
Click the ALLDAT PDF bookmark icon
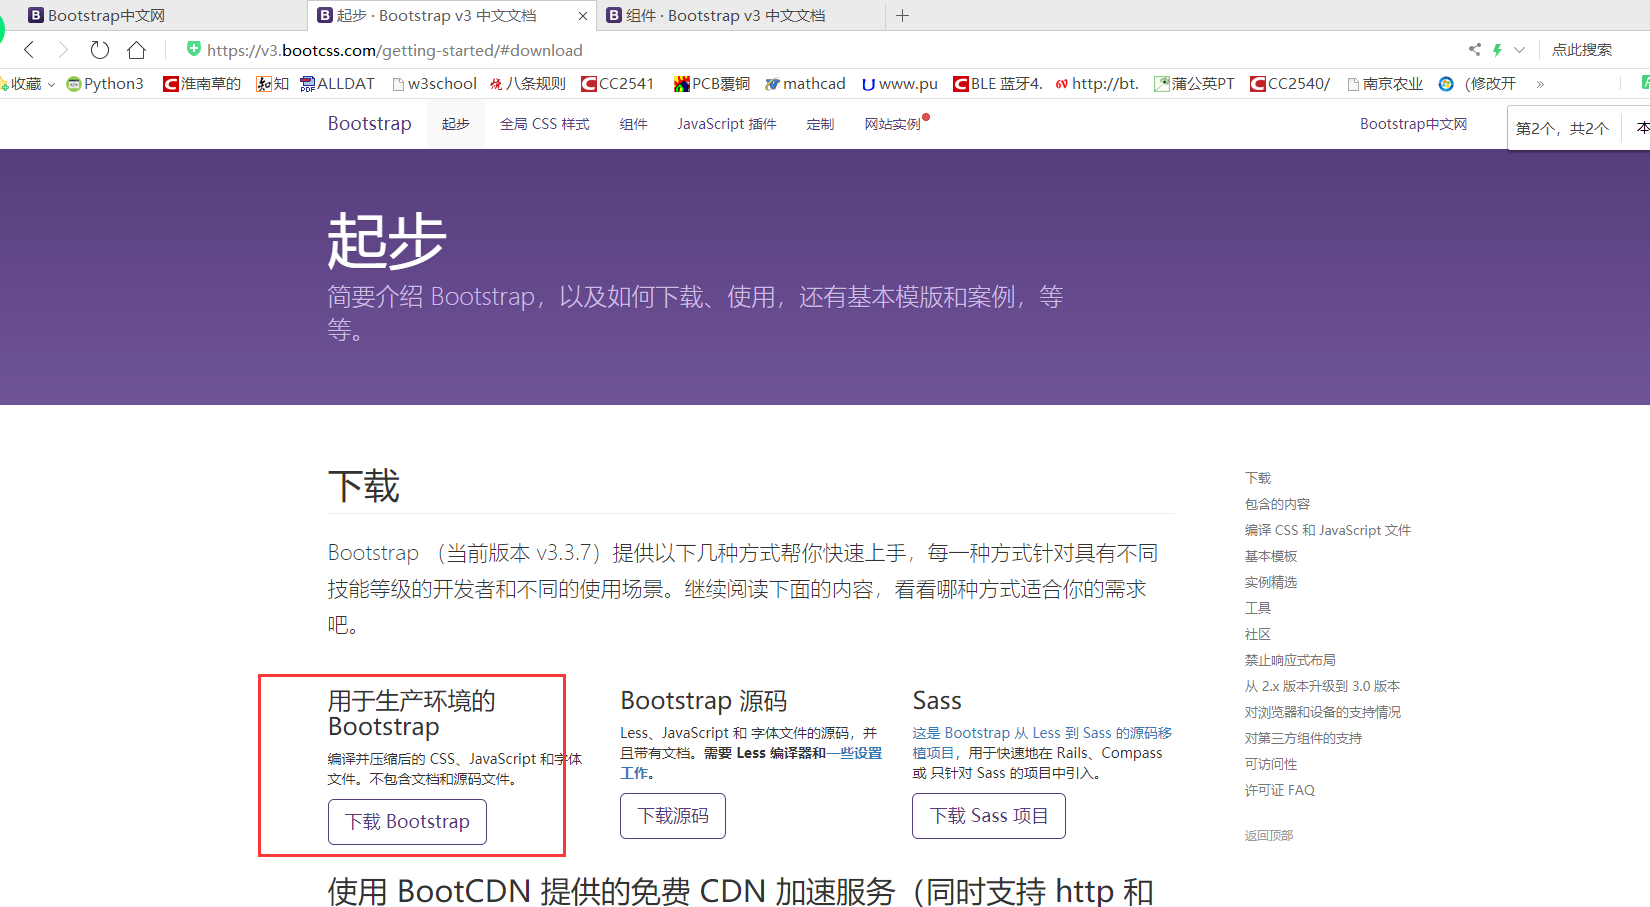click(x=307, y=83)
